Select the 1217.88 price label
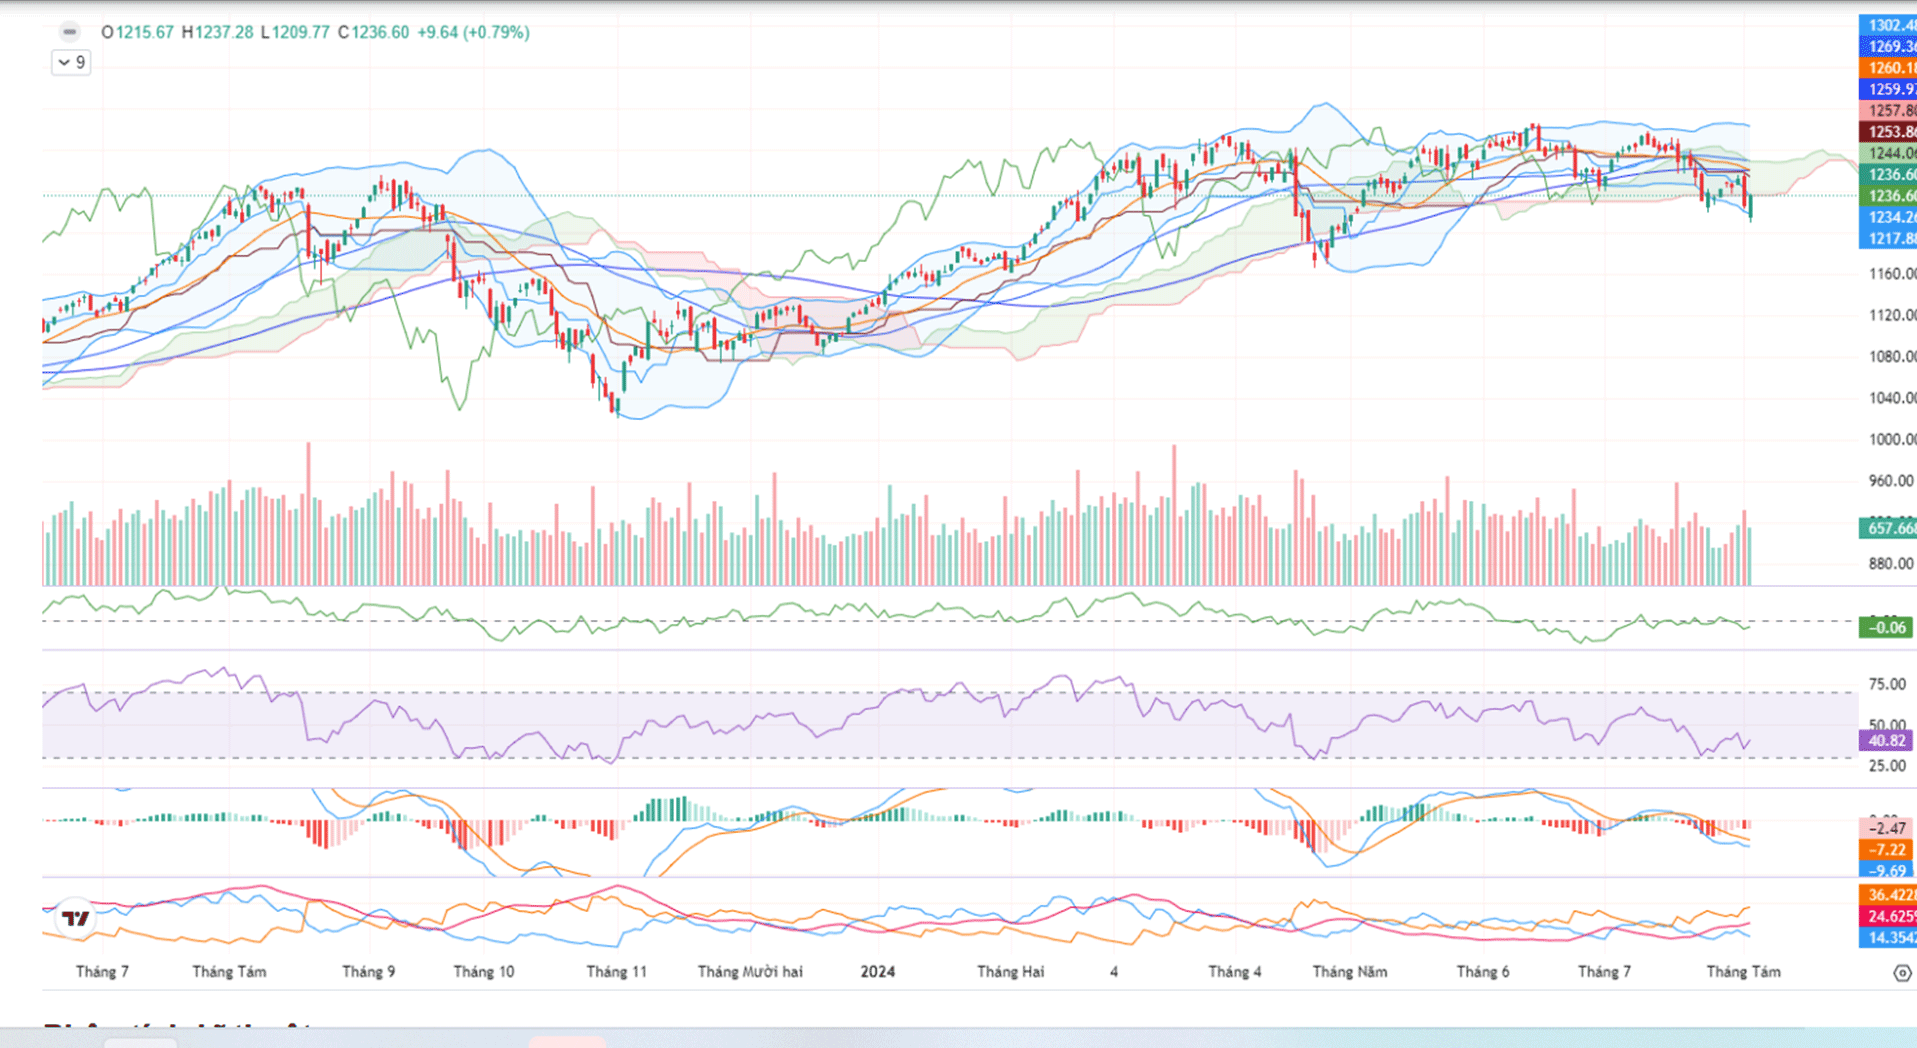This screenshot has width=1917, height=1048. coord(1888,238)
